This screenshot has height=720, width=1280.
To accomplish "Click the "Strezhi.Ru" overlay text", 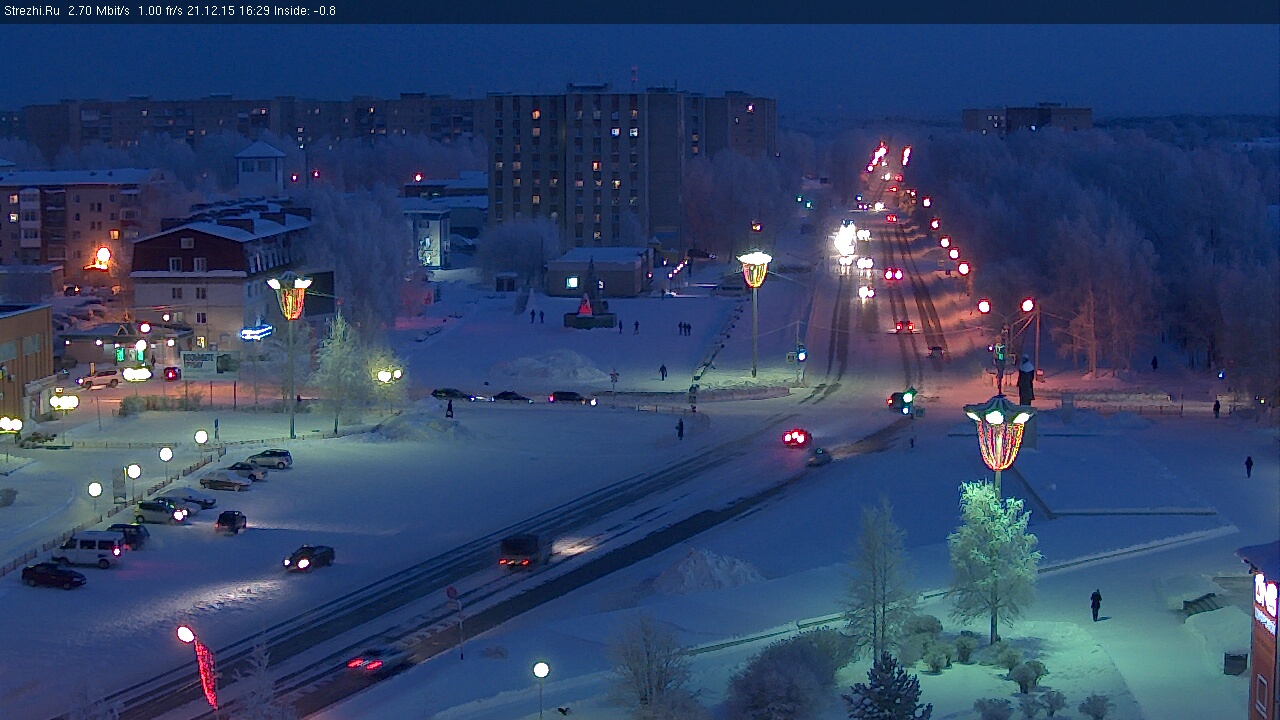I will click(31, 11).
